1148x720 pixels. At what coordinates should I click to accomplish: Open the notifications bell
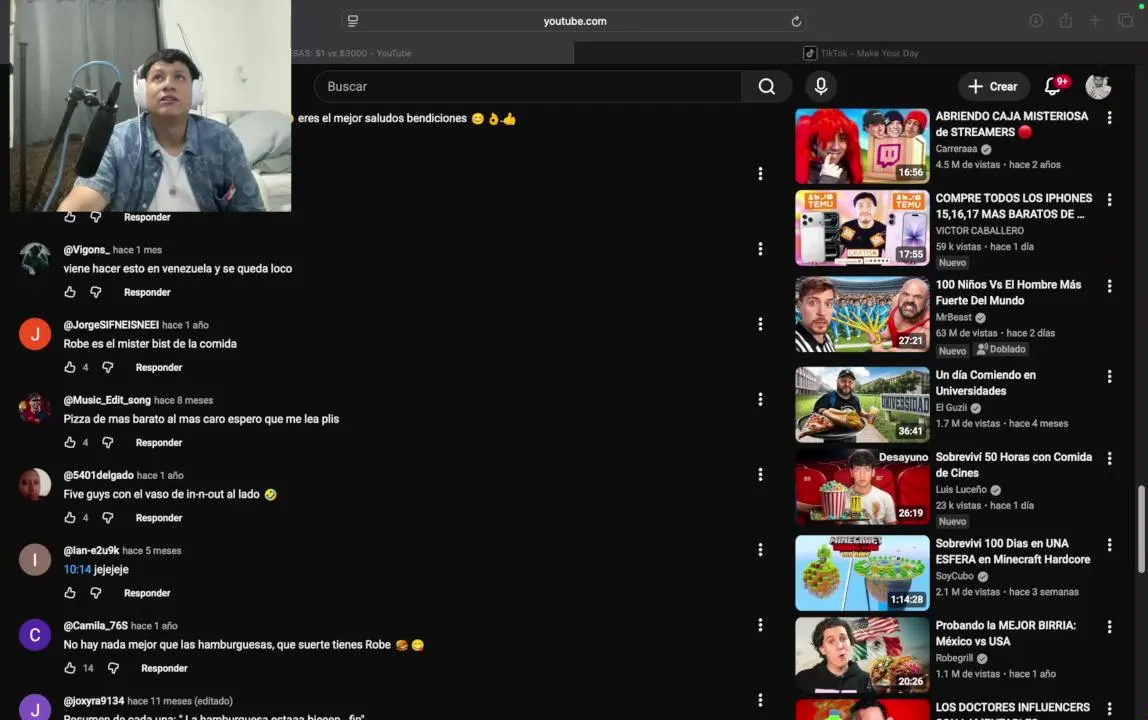1053,86
